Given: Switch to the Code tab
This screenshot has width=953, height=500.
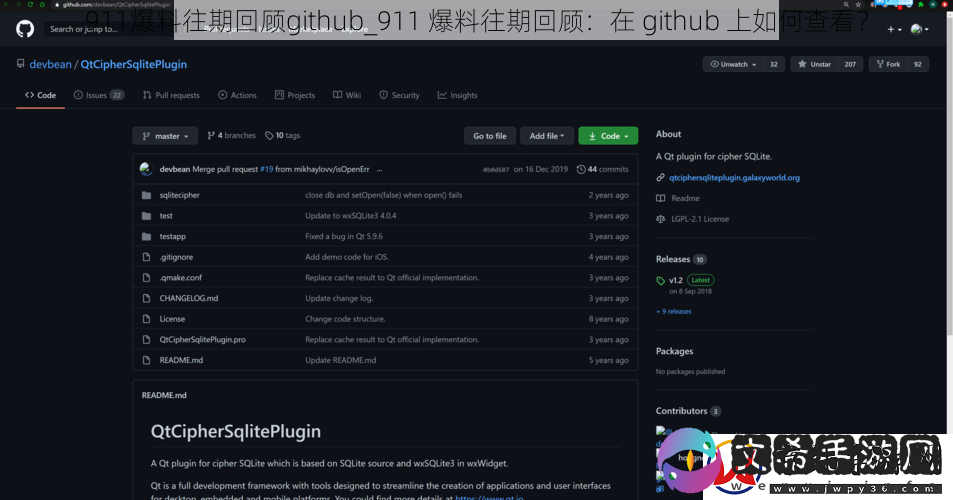Looking at the screenshot, I should (40, 95).
